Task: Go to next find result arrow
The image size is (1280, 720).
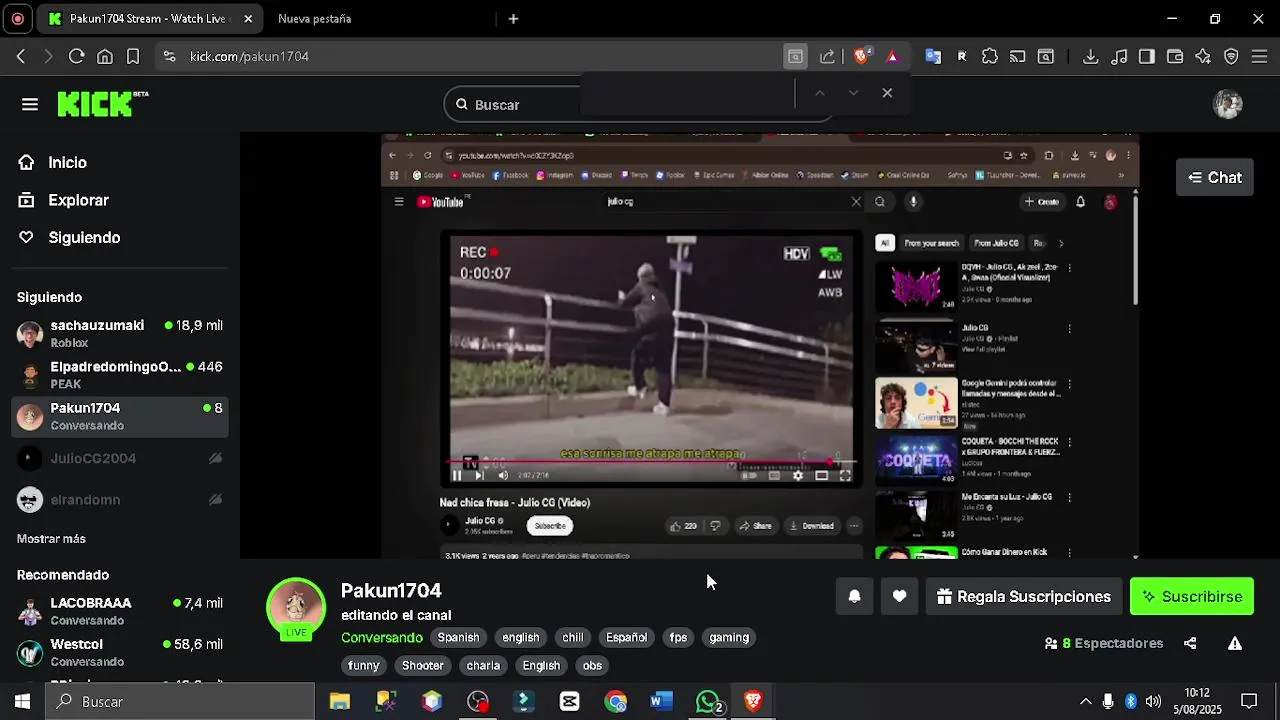Action: (x=853, y=93)
